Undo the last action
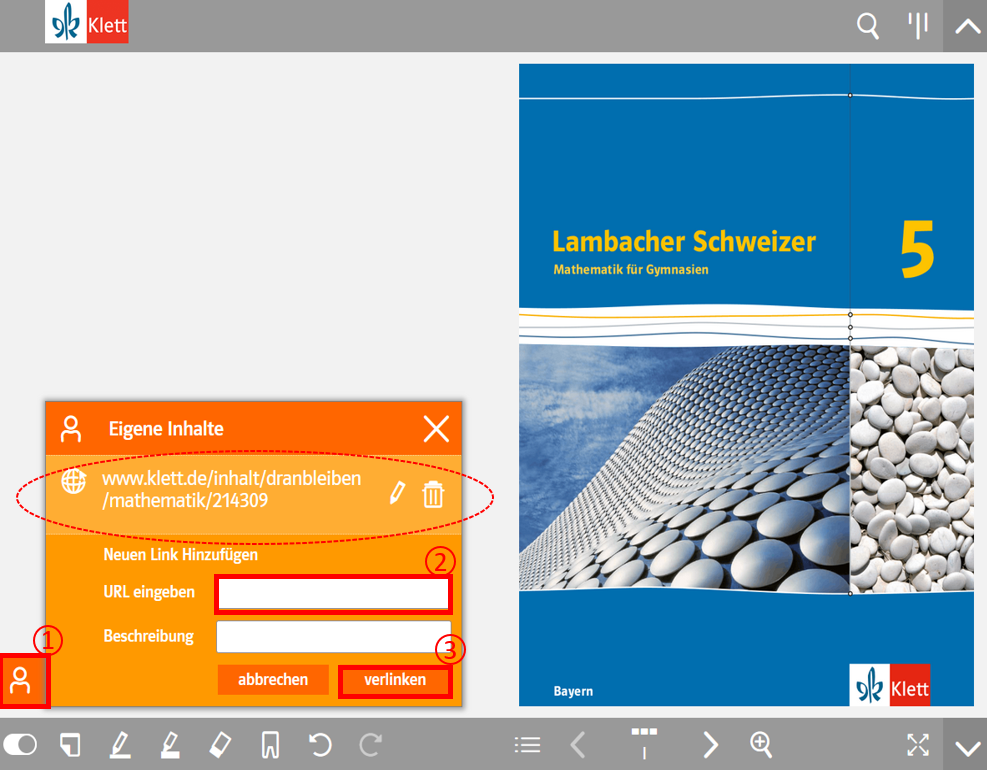Image resolution: width=987 pixels, height=771 pixels. point(320,745)
